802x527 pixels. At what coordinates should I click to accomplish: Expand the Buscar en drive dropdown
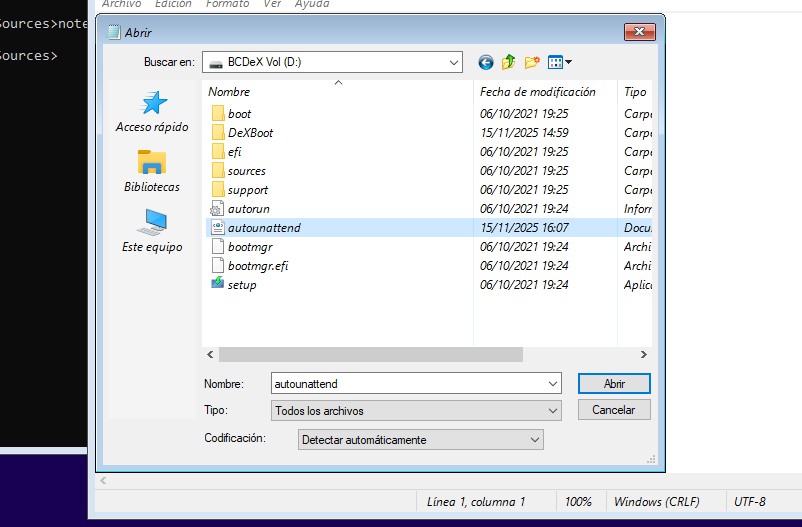(452, 62)
